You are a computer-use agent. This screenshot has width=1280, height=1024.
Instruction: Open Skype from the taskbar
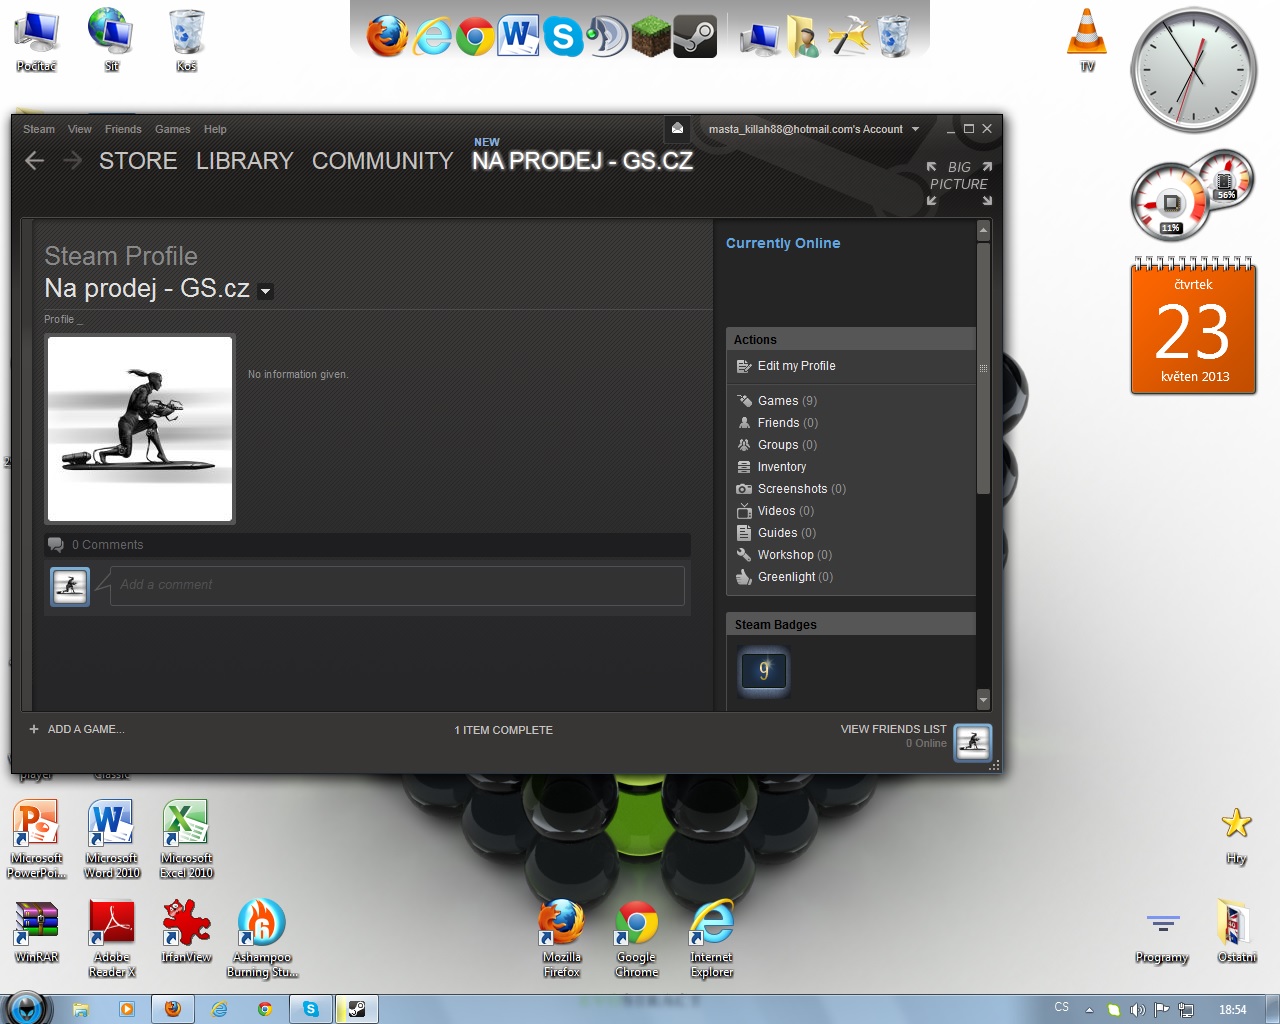point(311,1009)
